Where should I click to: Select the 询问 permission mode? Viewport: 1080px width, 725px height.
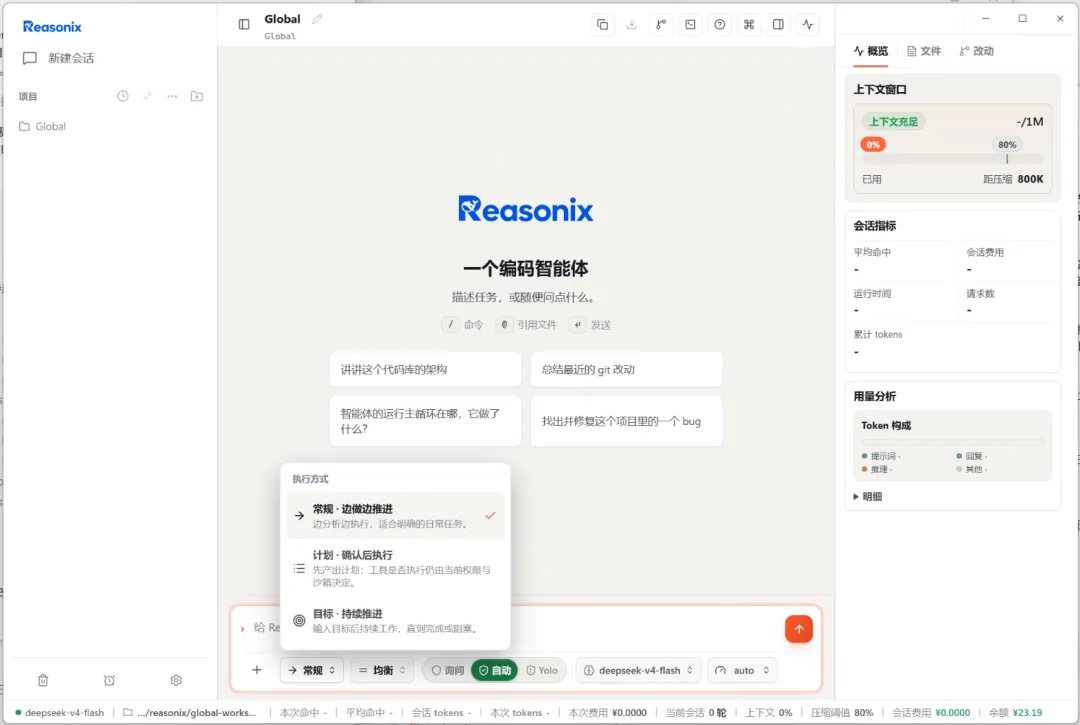tap(448, 670)
